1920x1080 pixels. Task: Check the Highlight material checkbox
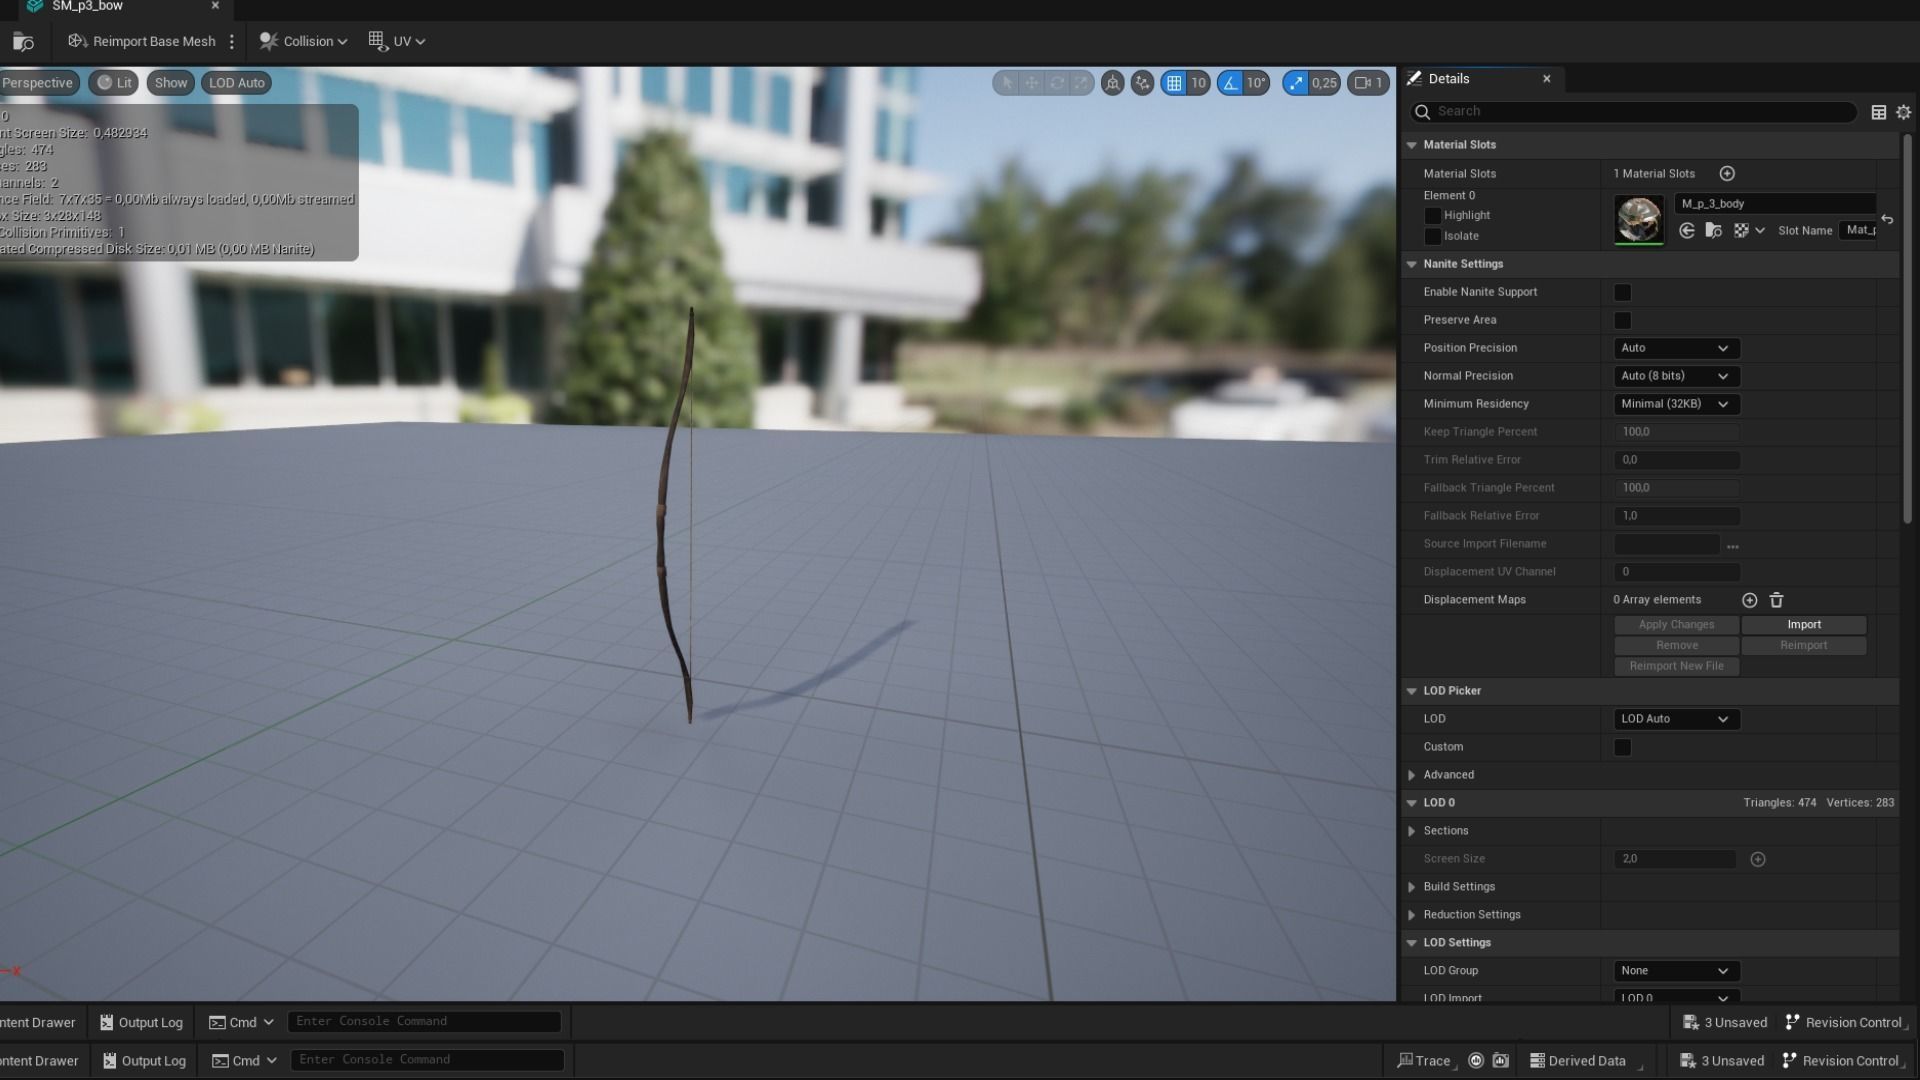pos(1433,216)
